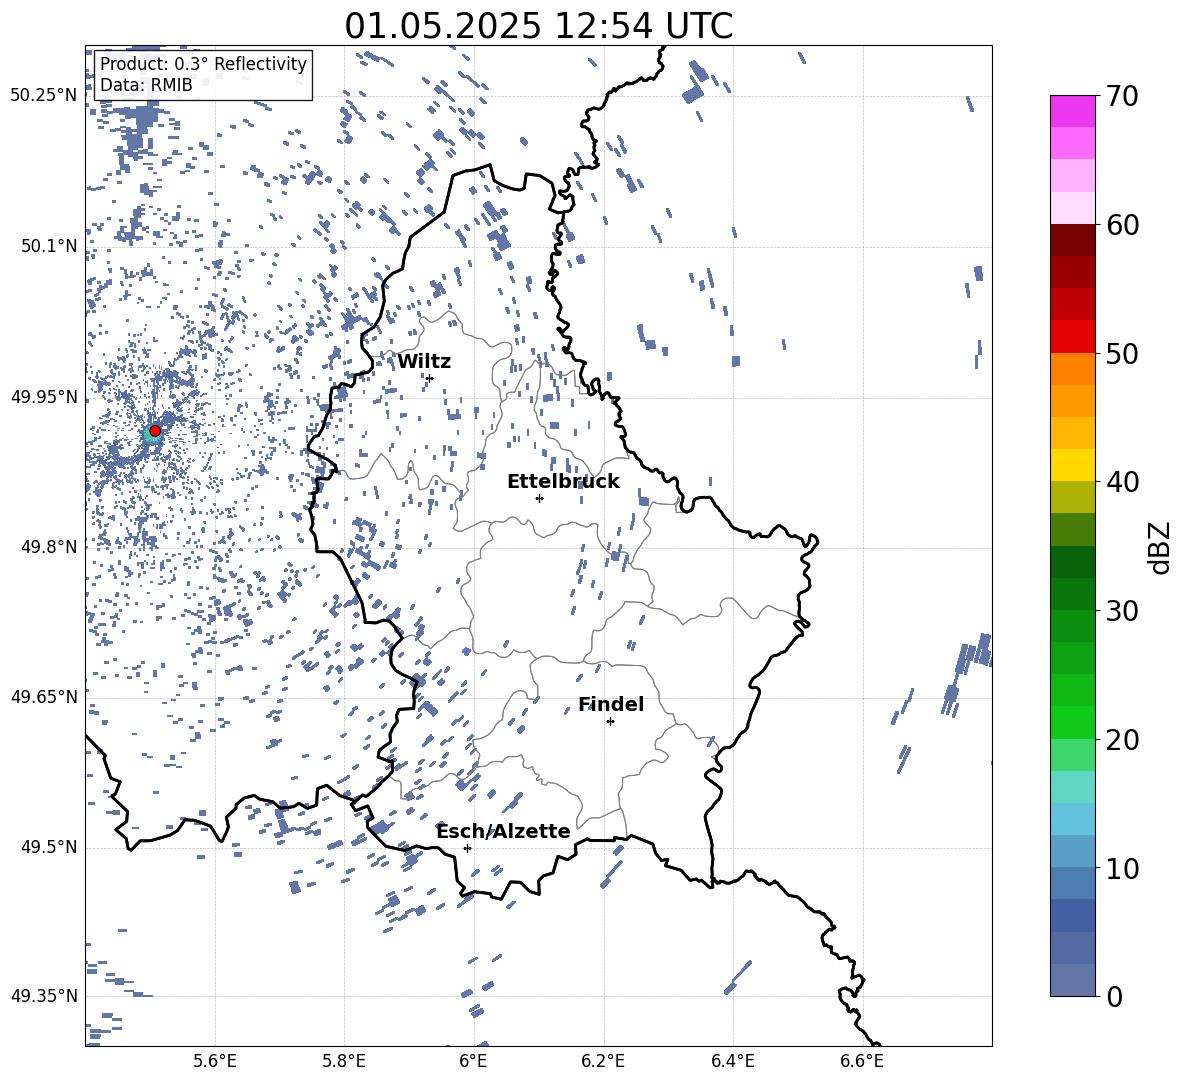Click the 6°E longitude label
Image resolution: width=1184 pixels, height=1081 pixels.
473,1061
